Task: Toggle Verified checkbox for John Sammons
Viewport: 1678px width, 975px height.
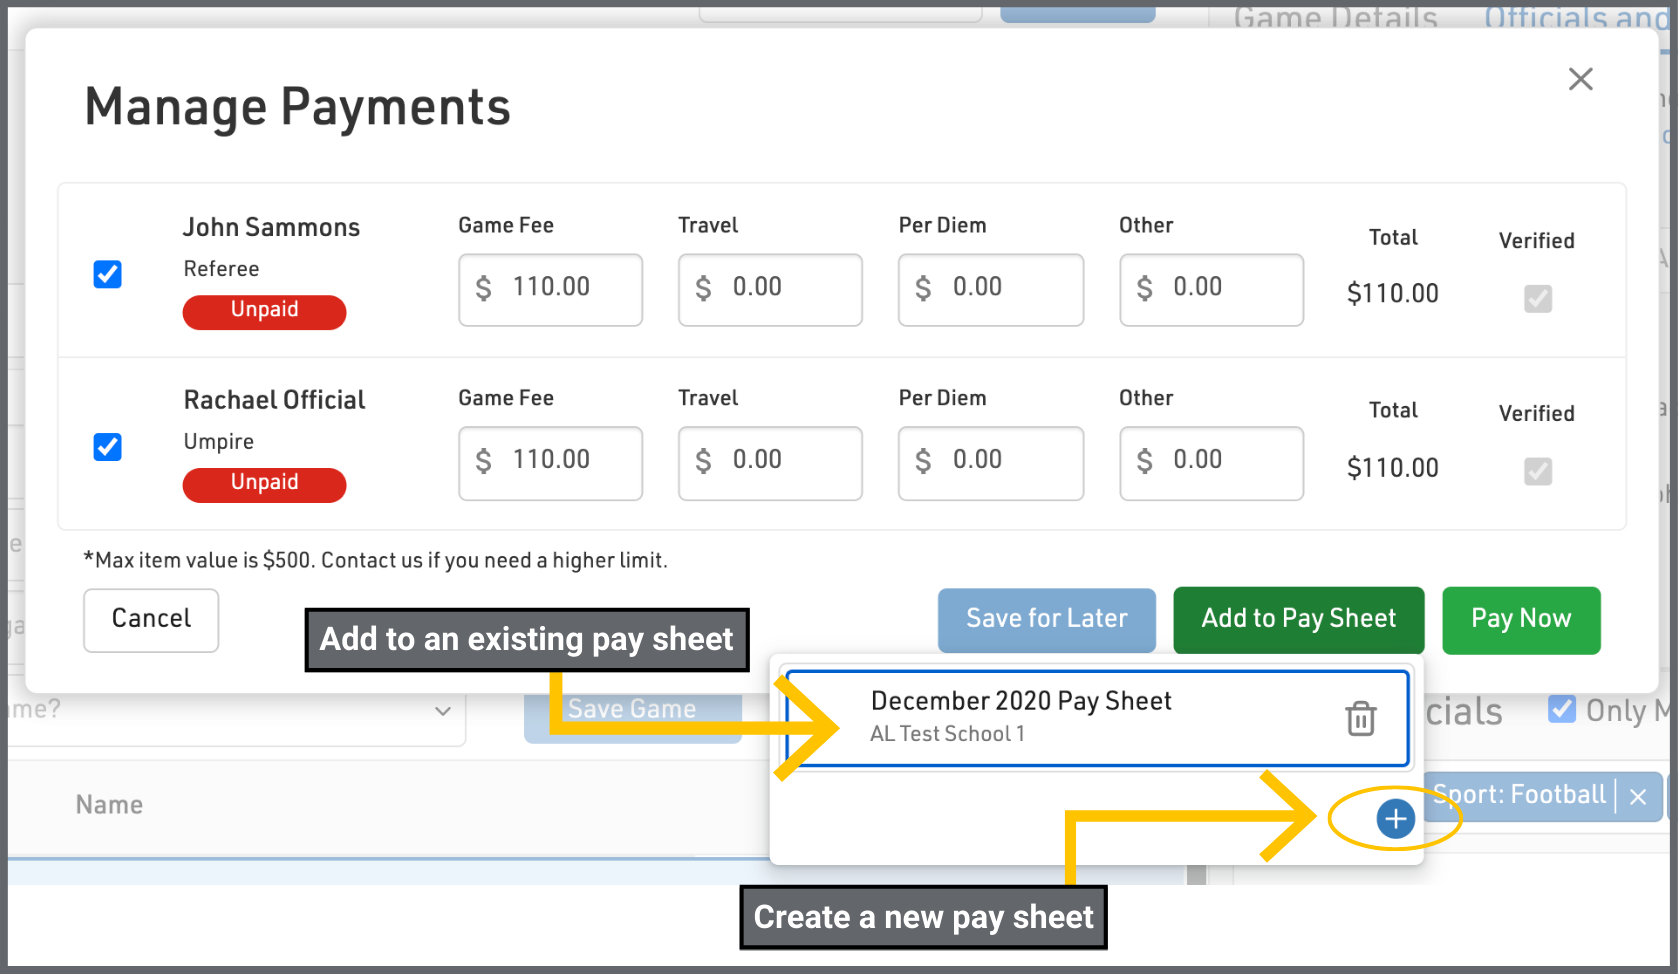Action: tap(1537, 298)
